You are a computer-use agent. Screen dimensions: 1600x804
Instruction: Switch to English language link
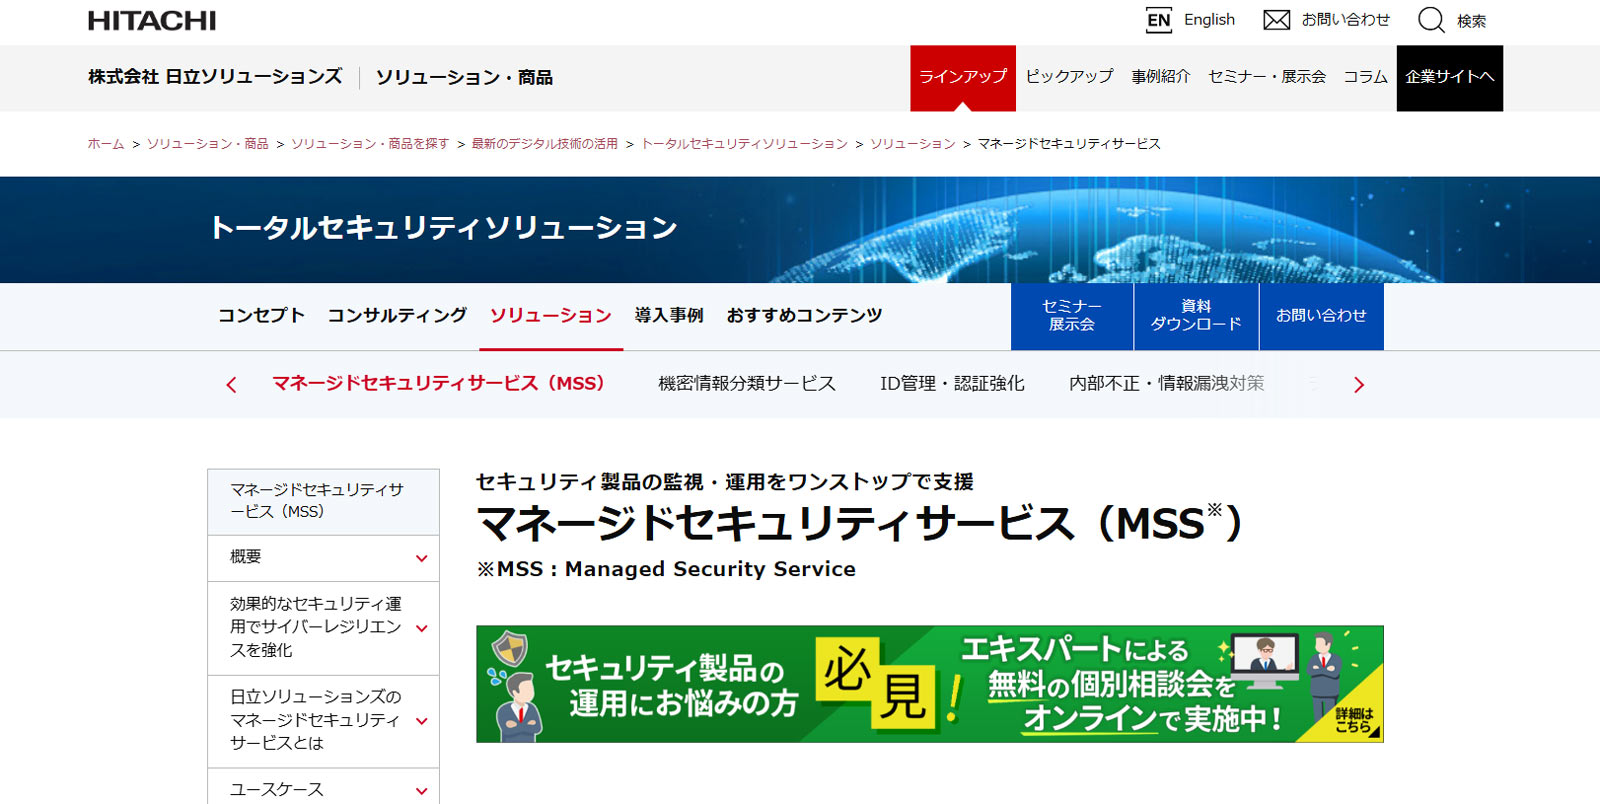tap(1209, 20)
